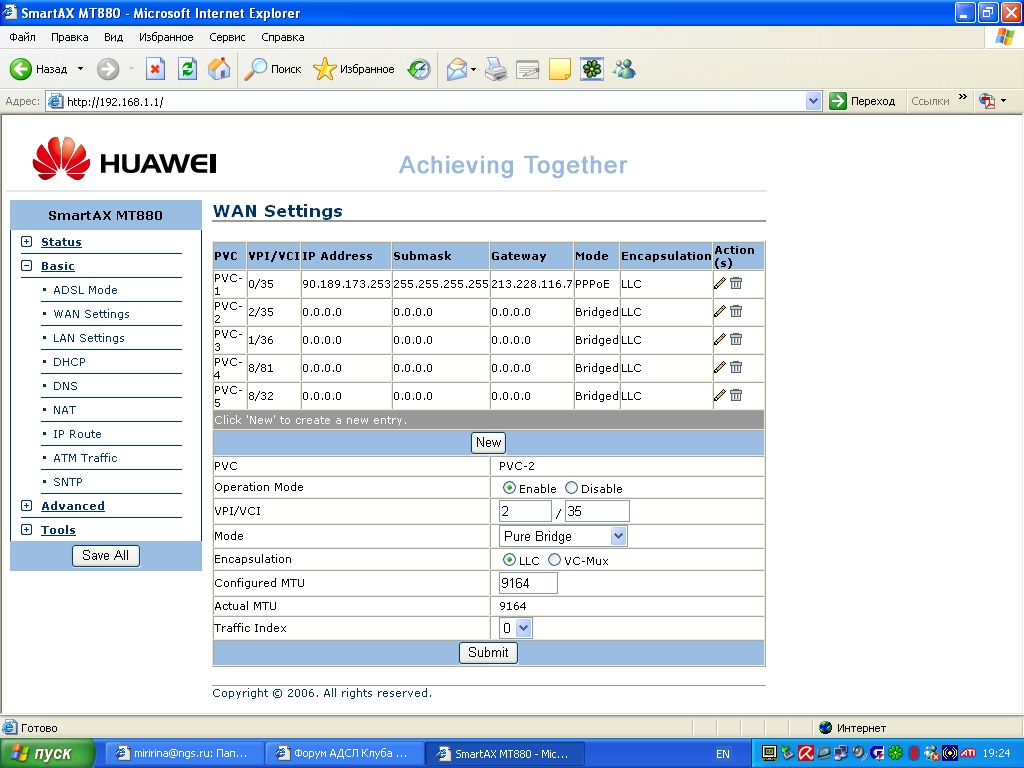1024x768 pixels.
Task: Open the IP Route page
Action: [x=77, y=434]
